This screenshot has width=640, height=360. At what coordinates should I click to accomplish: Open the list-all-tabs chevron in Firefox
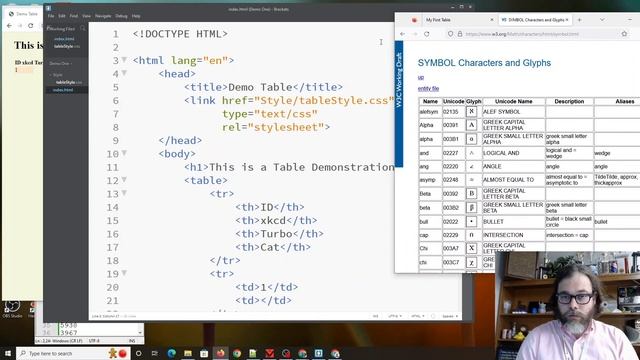coord(602,20)
